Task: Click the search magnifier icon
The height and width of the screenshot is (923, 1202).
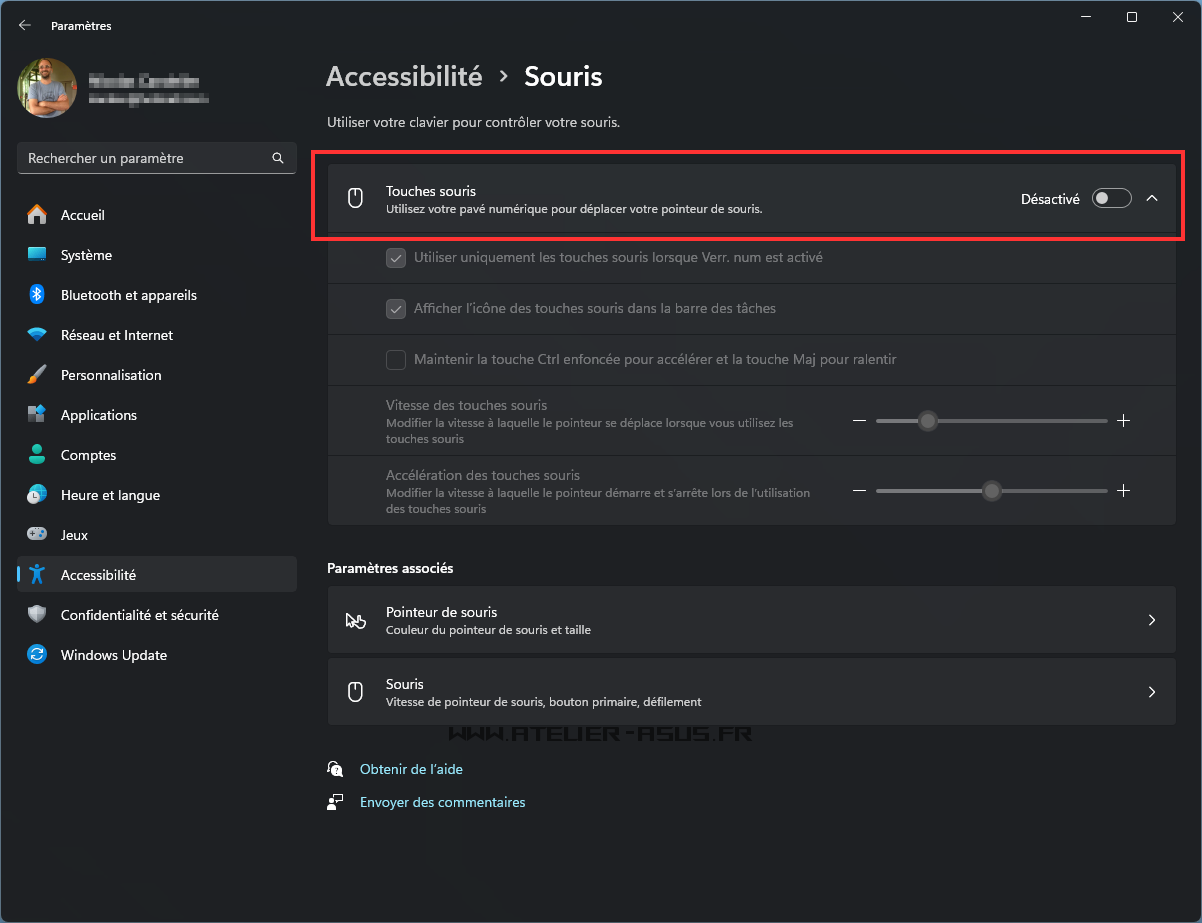Action: coord(278,158)
